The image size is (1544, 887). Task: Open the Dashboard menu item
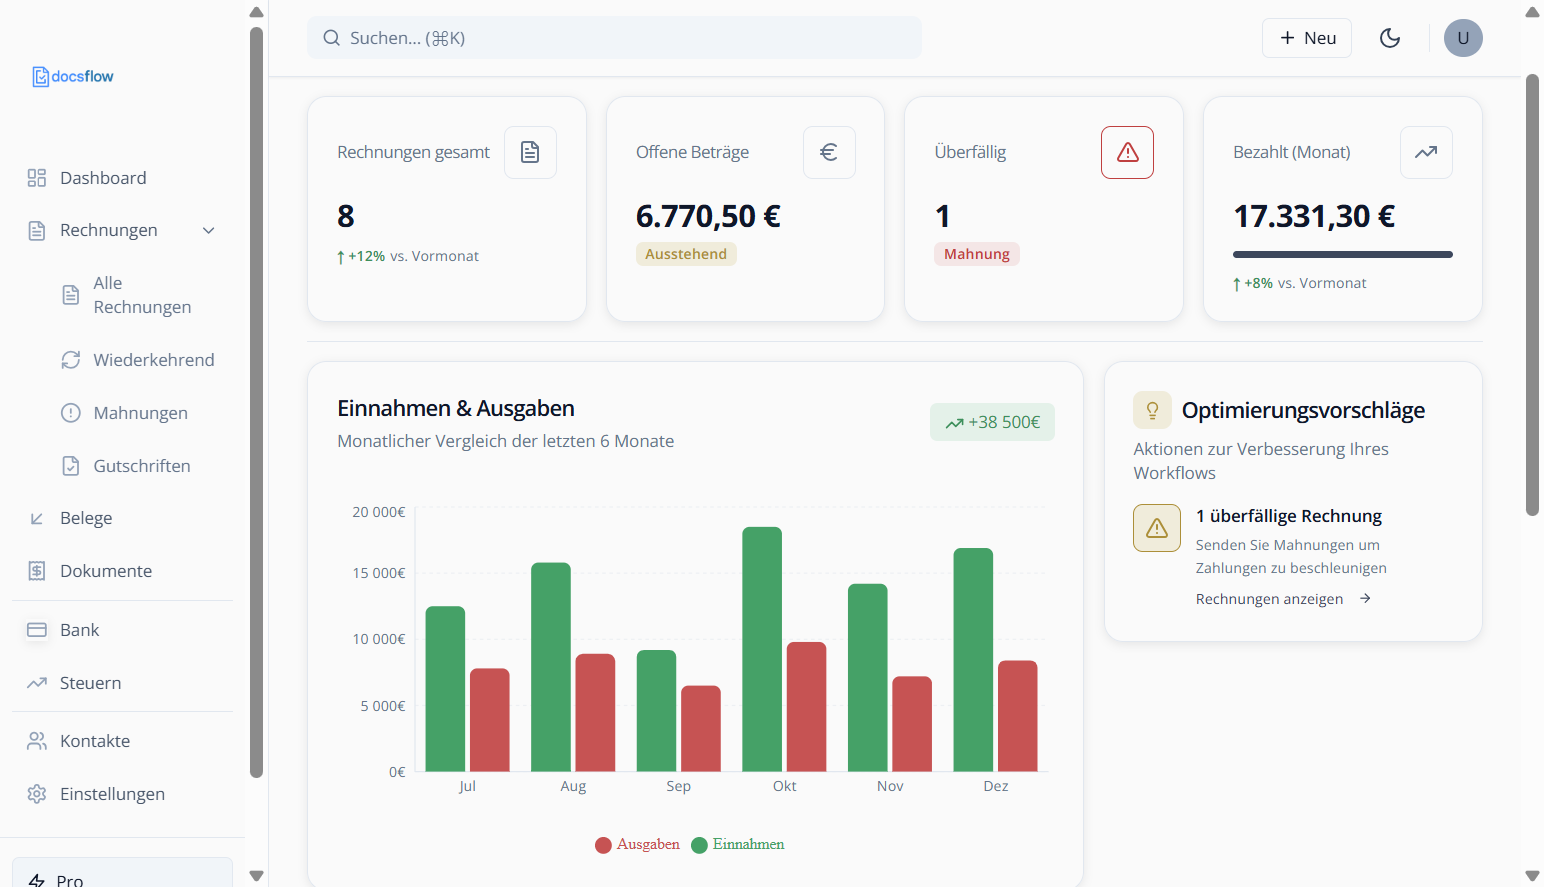tap(103, 178)
